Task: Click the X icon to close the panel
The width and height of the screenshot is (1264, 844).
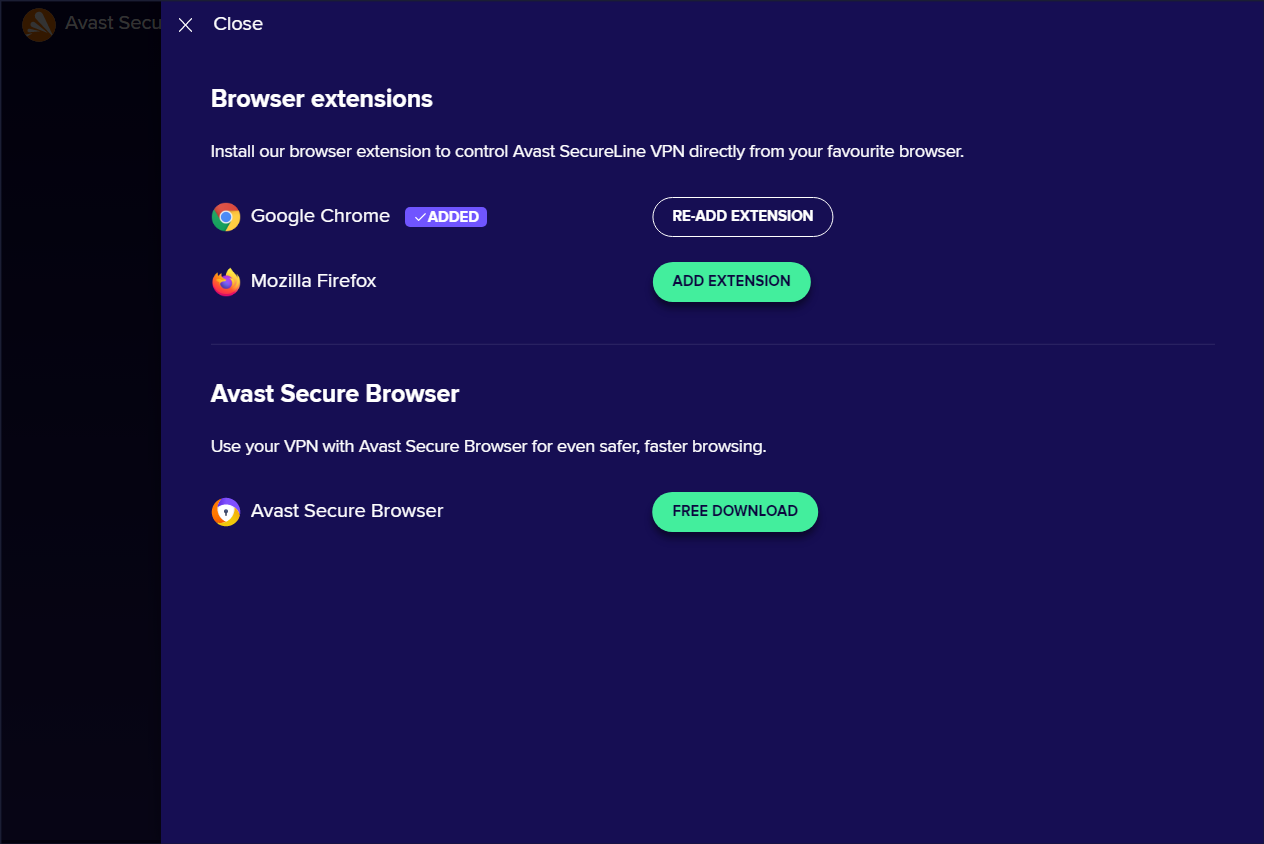Action: point(185,25)
